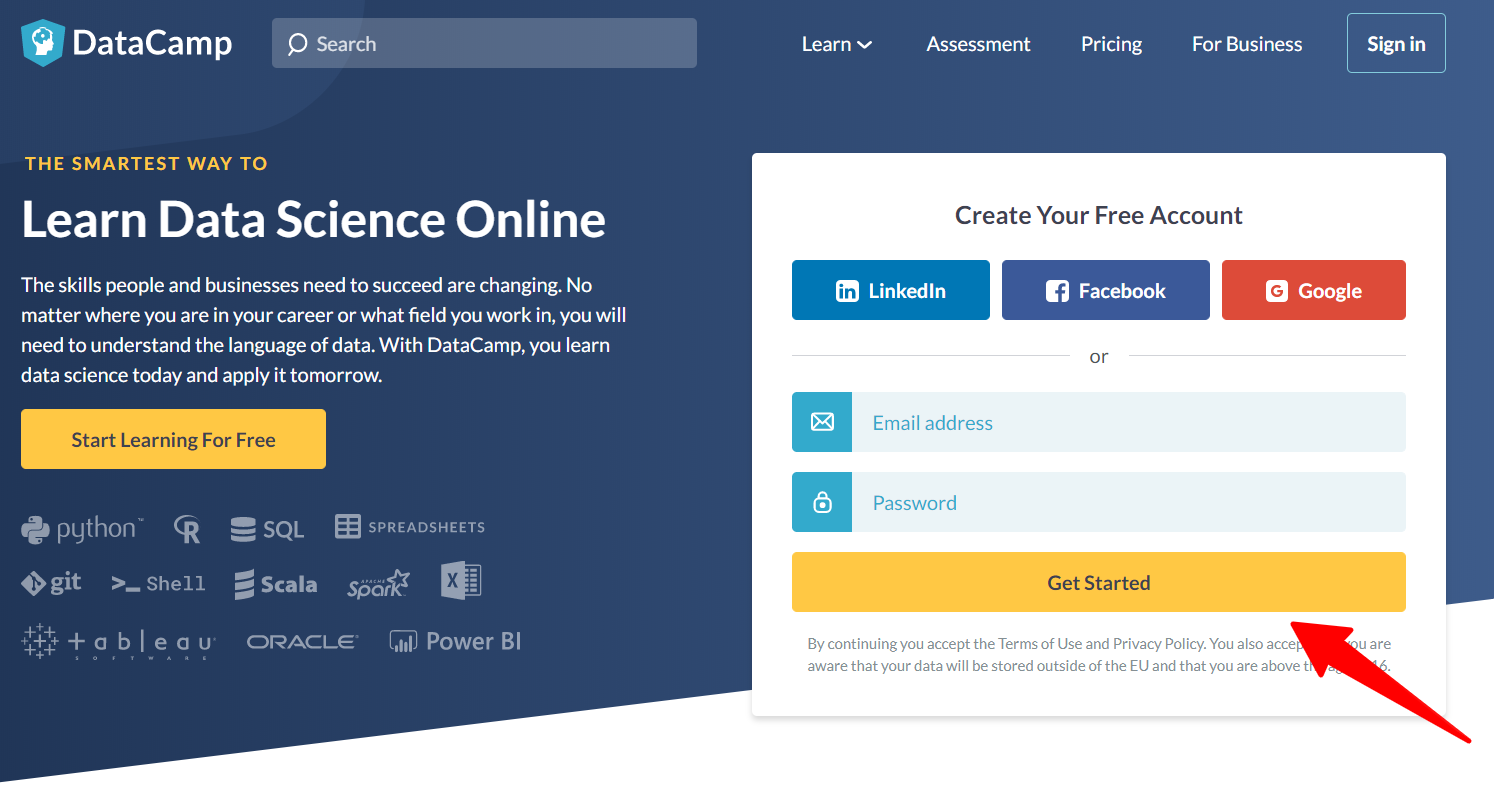Focus the Email address input field
This screenshot has width=1494, height=791.
click(x=1128, y=423)
